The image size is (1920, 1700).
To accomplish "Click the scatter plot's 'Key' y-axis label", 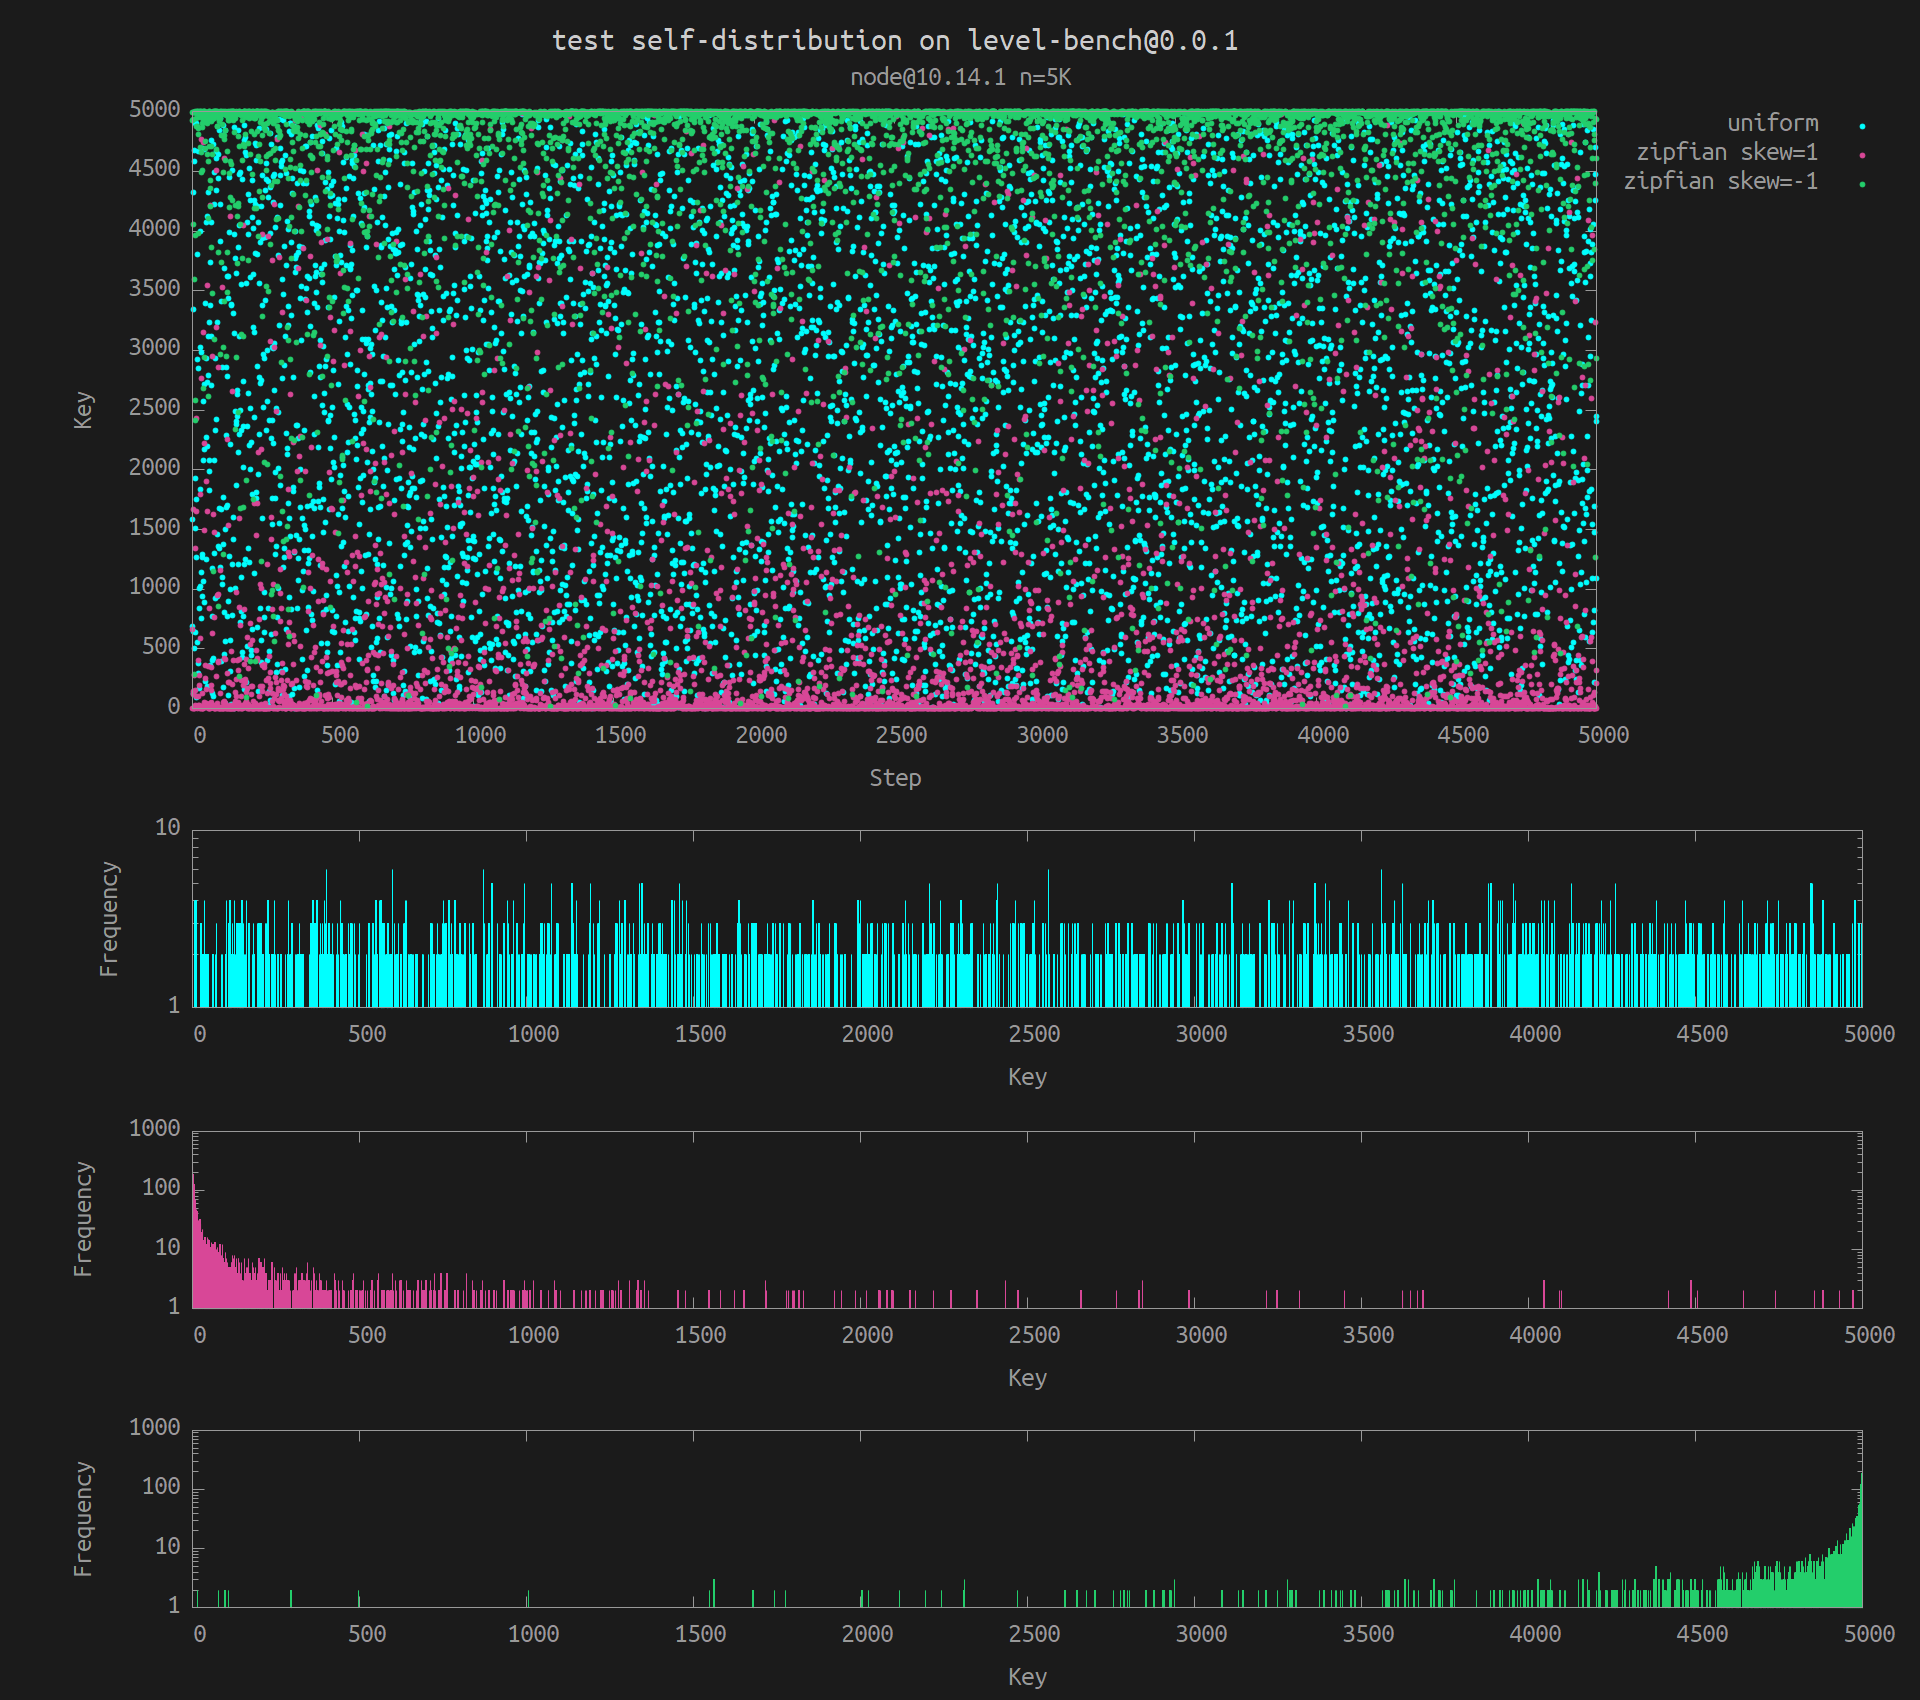I will pos(83,410).
